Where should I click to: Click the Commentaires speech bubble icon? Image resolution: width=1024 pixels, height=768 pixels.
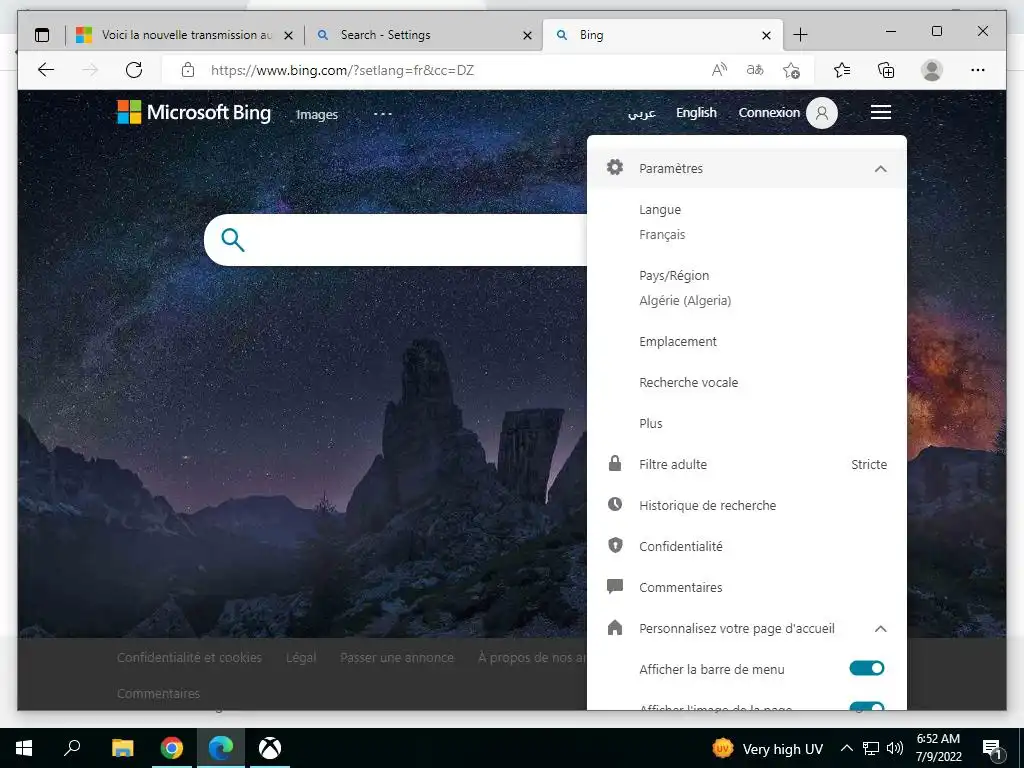tap(615, 586)
